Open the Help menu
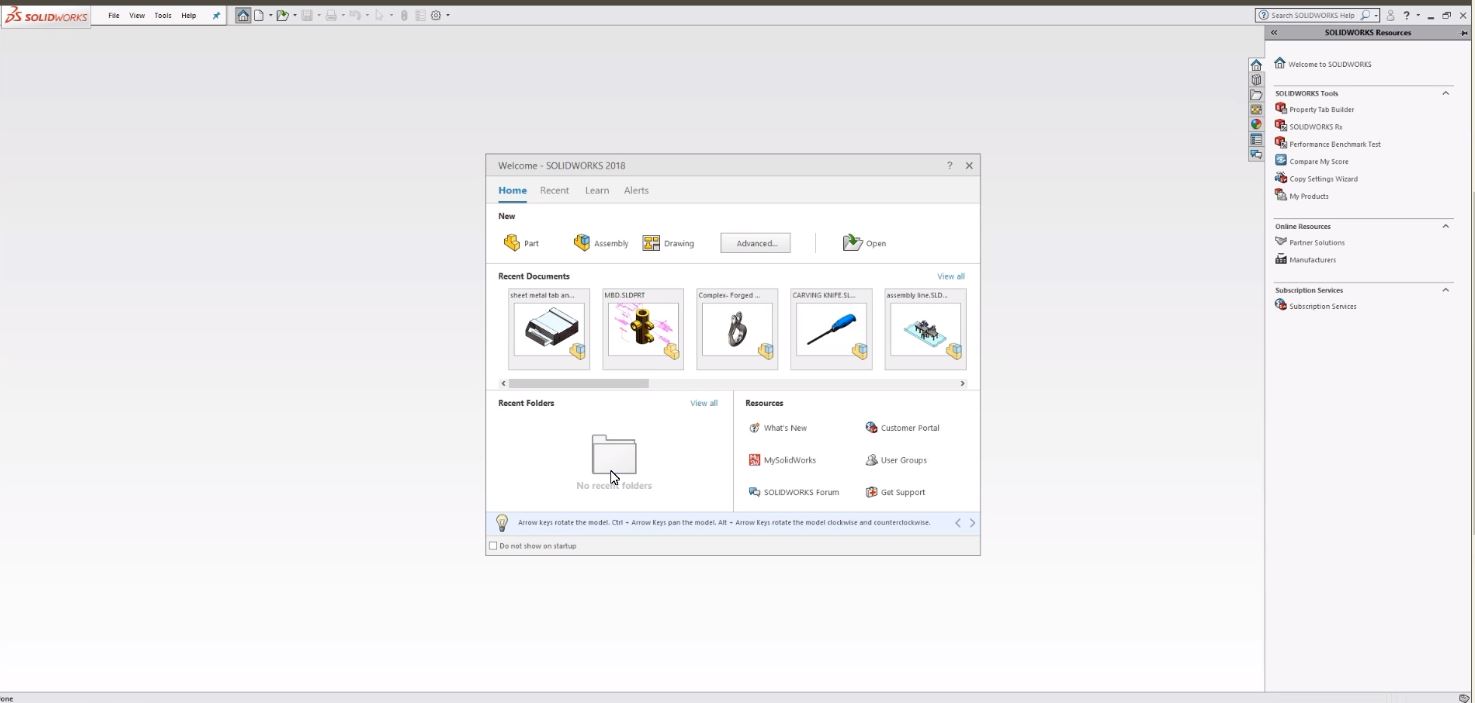This screenshot has height=703, width=1475. (x=189, y=16)
